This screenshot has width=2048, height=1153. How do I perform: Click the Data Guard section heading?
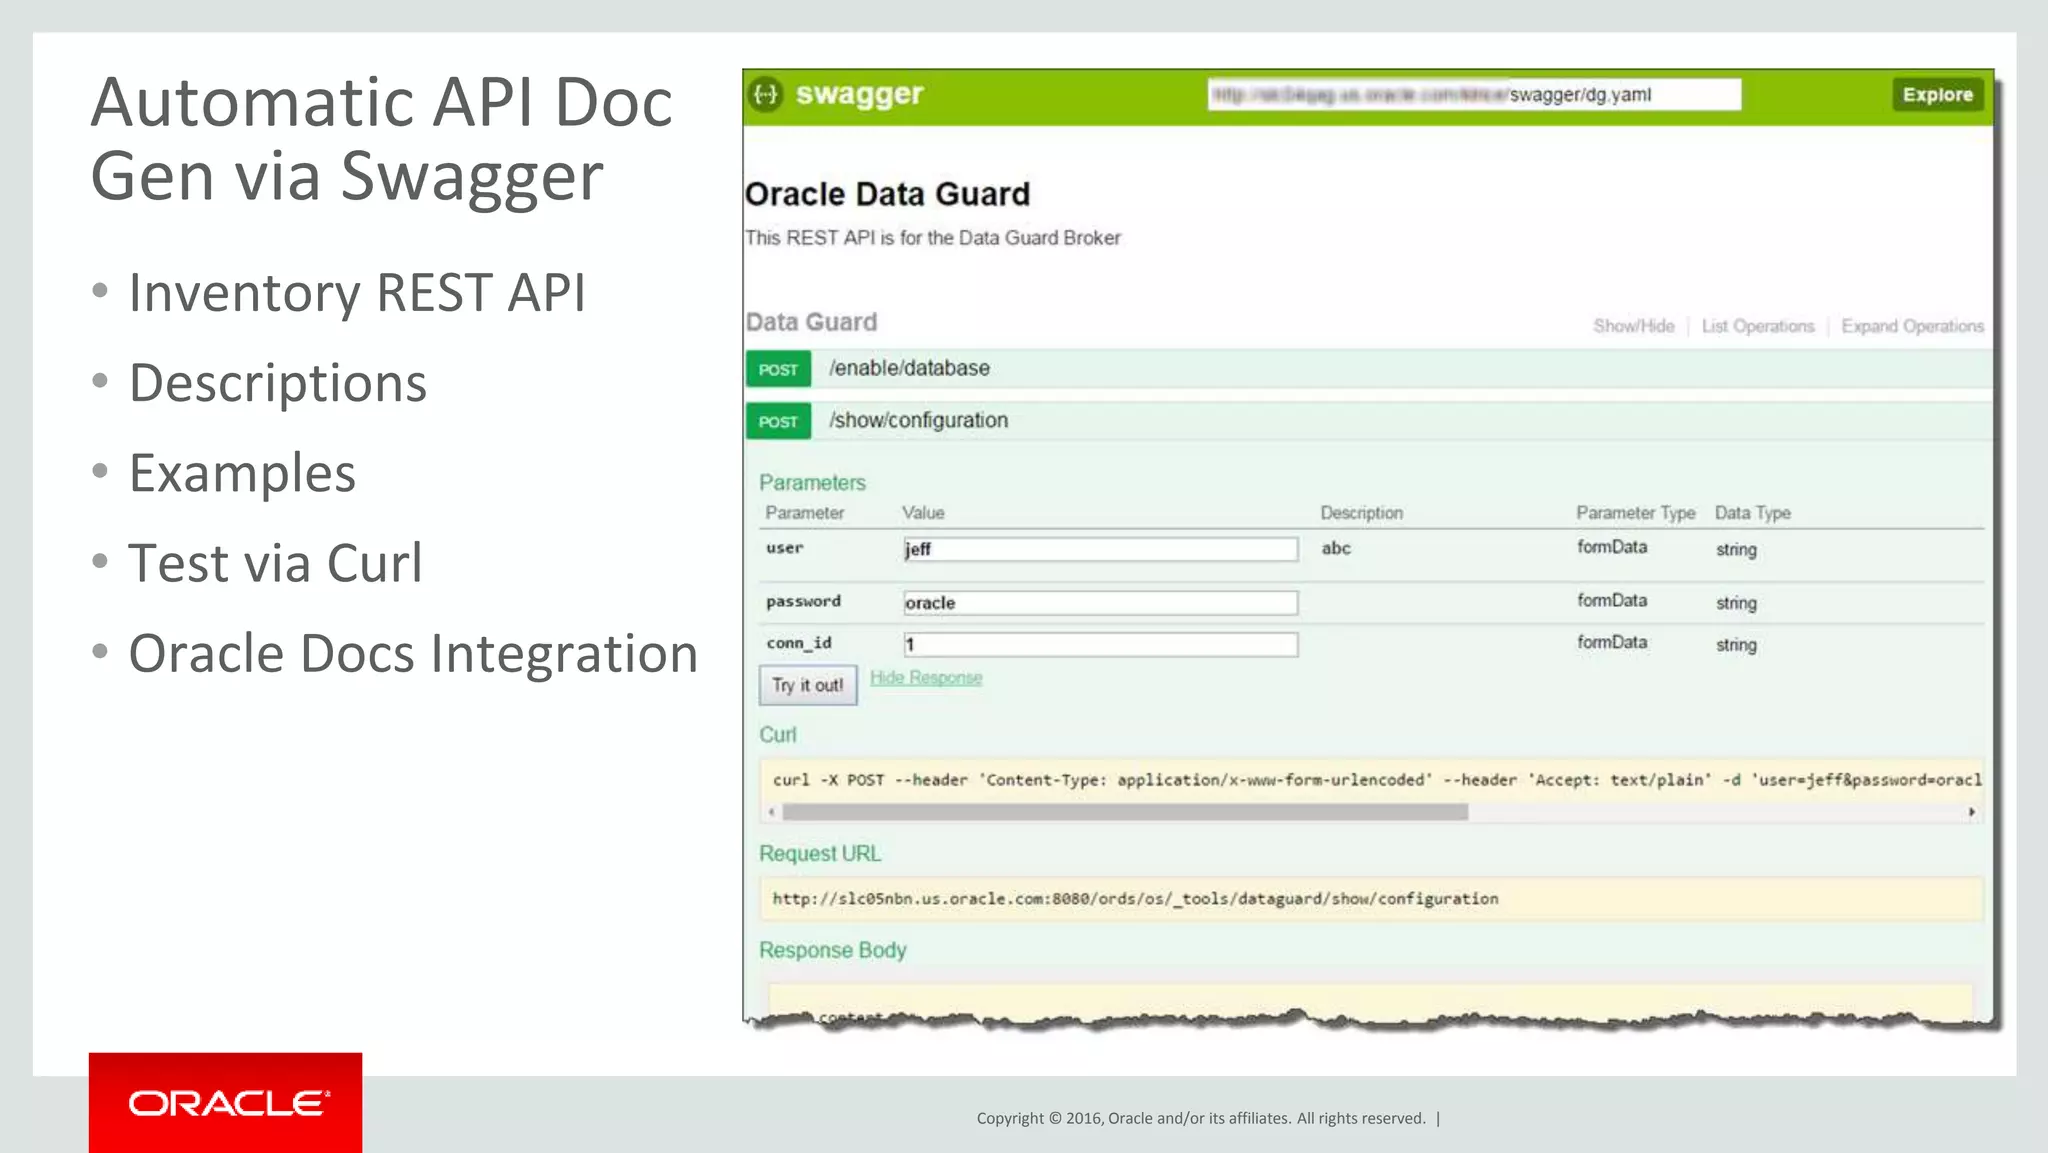[x=811, y=322]
